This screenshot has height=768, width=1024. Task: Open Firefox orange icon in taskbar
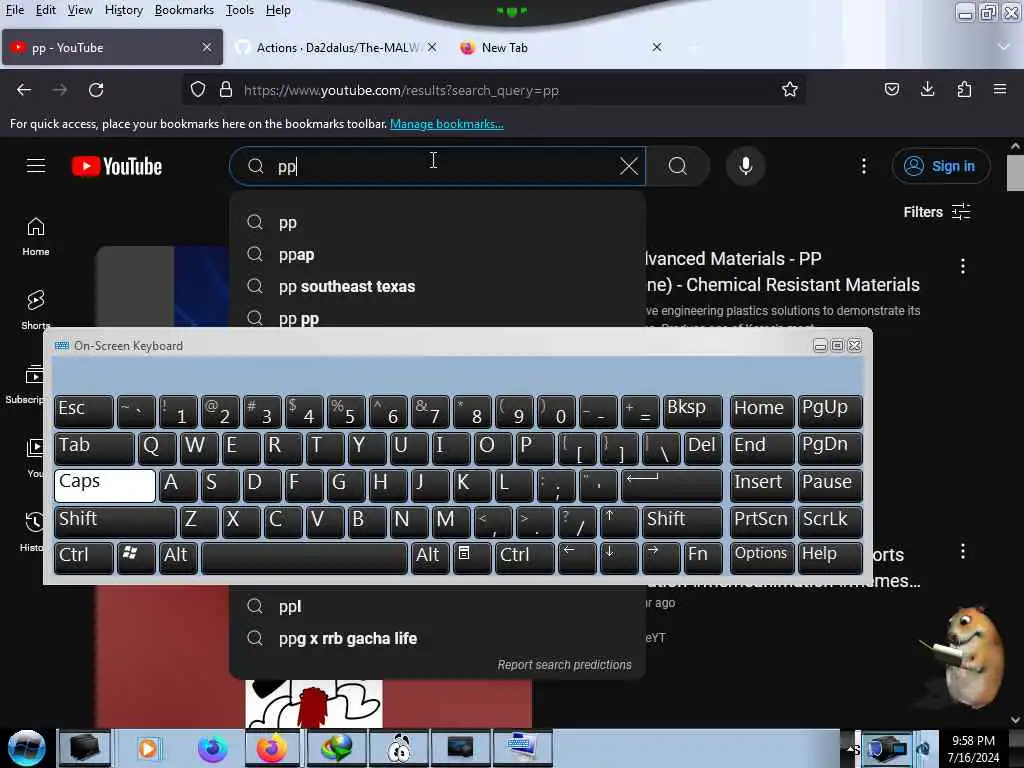tap(272, 748)
